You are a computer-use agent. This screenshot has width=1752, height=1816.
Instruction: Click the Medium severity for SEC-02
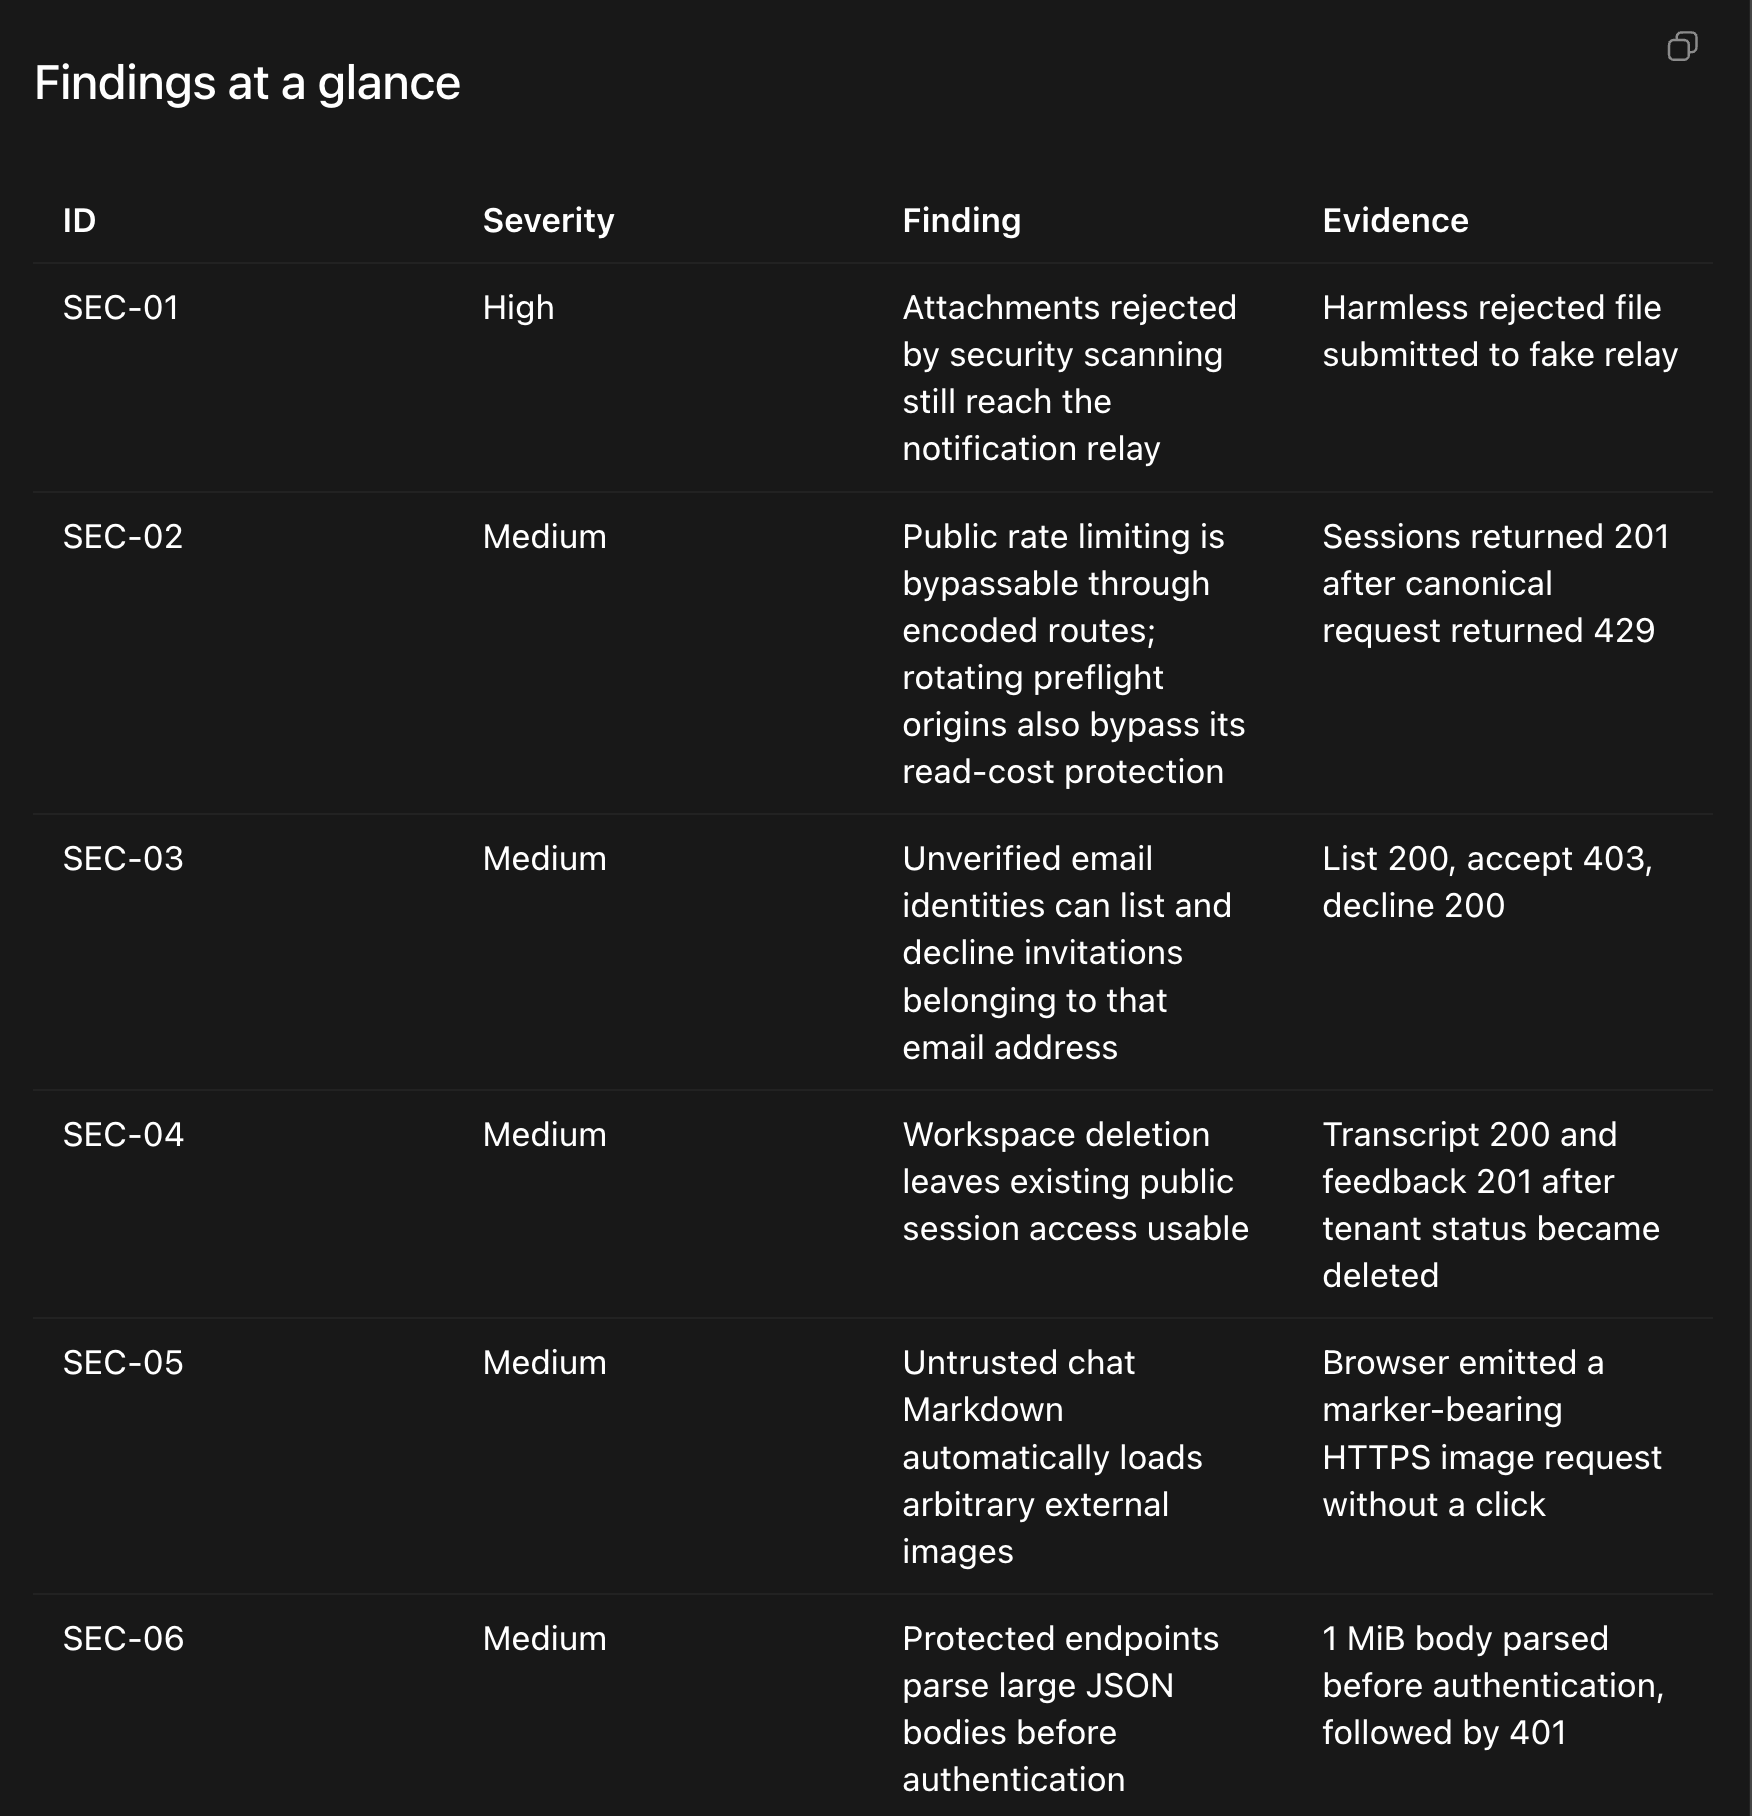[544, 536]
